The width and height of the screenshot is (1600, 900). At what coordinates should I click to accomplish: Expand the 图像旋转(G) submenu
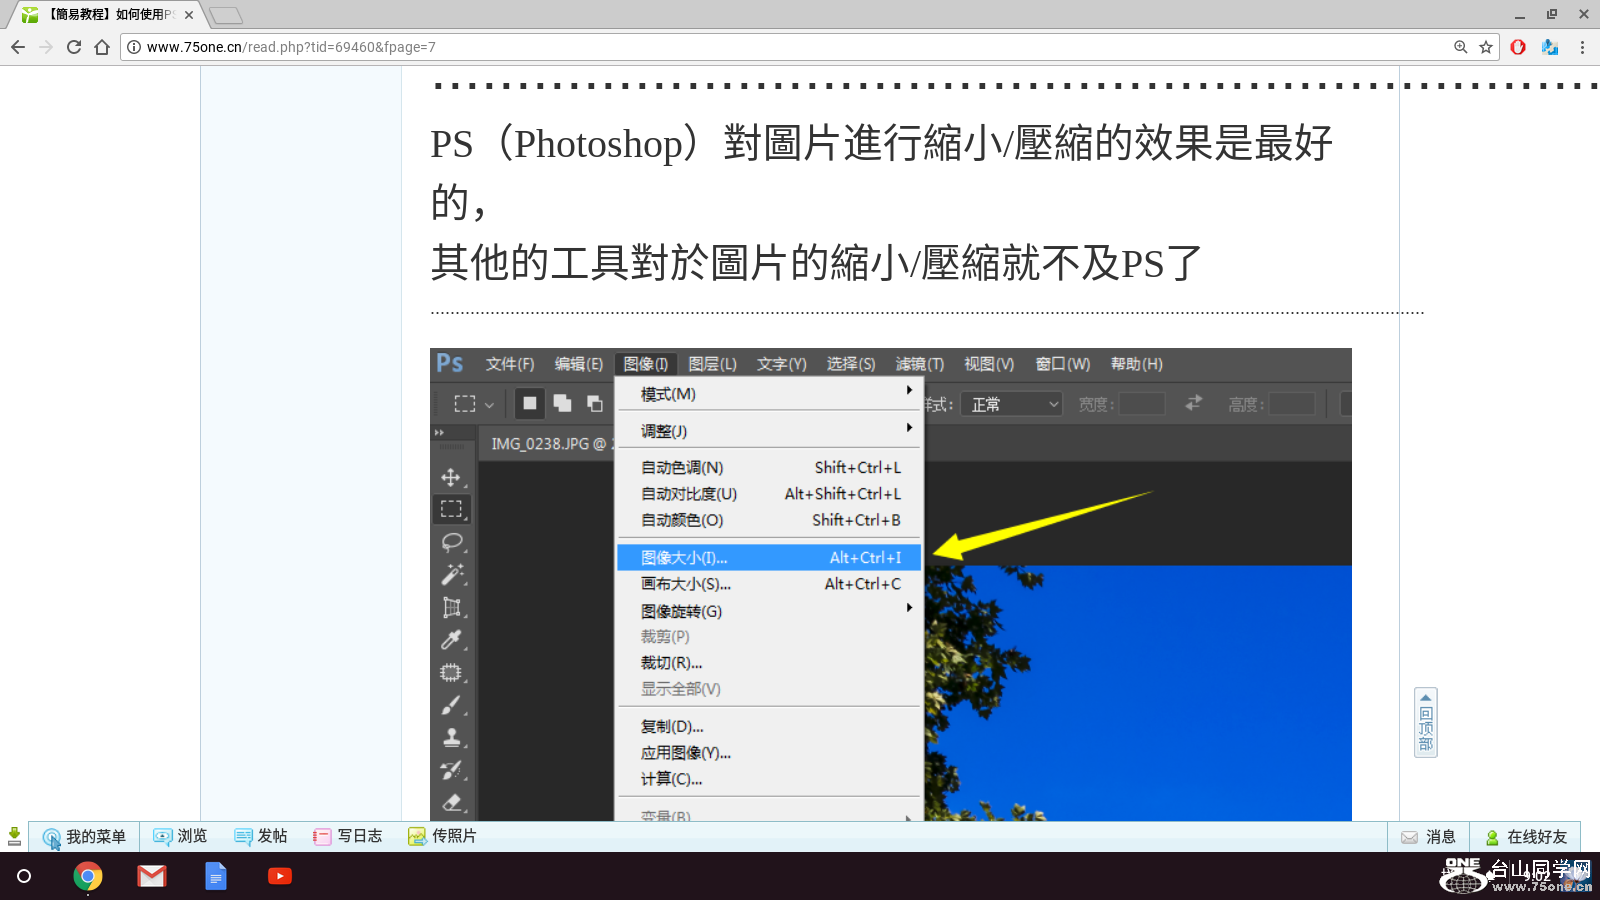pyautogui.click(x=768, y=611)
